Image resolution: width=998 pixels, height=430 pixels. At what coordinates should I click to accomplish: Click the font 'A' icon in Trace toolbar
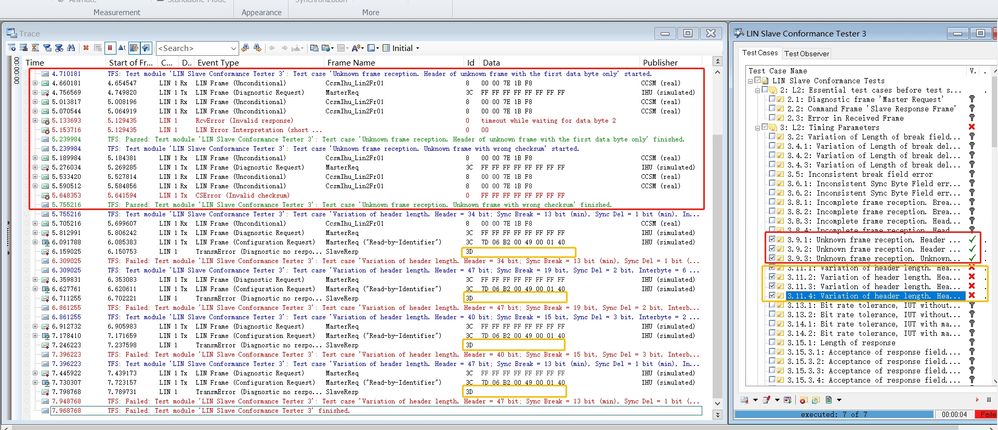(x=356, y=48)
